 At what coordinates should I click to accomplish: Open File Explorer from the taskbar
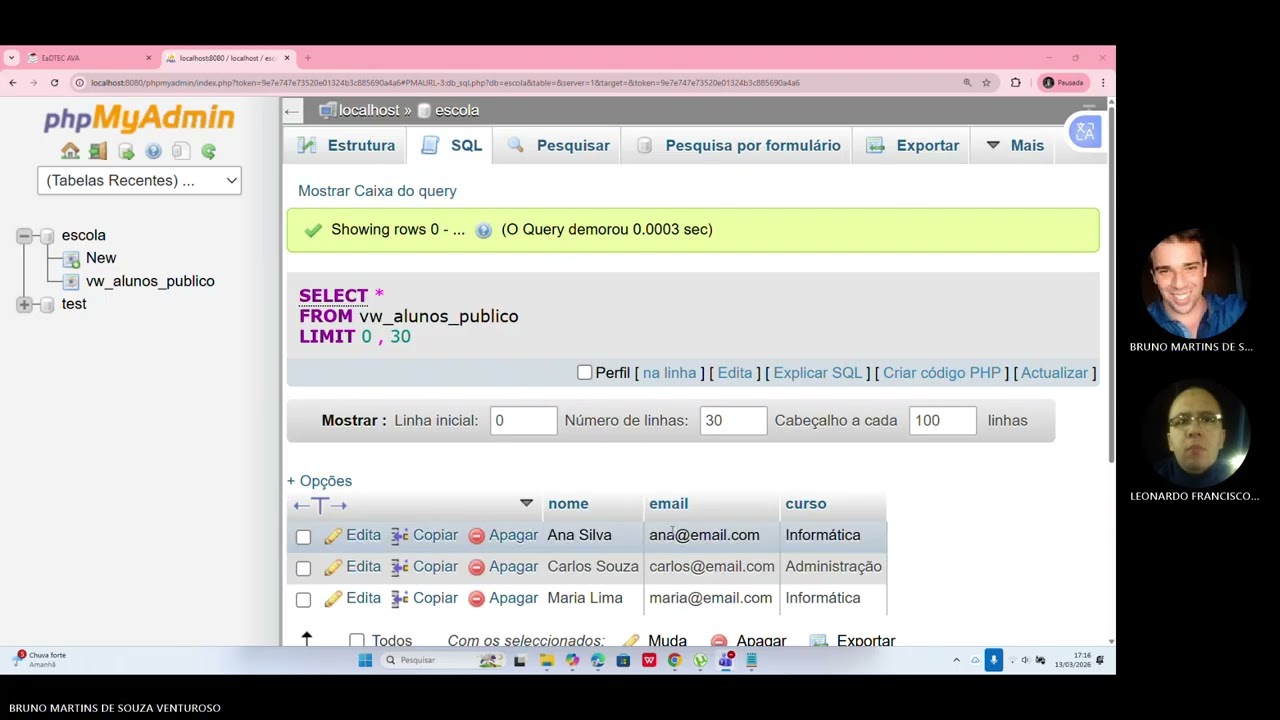(546, 660)
